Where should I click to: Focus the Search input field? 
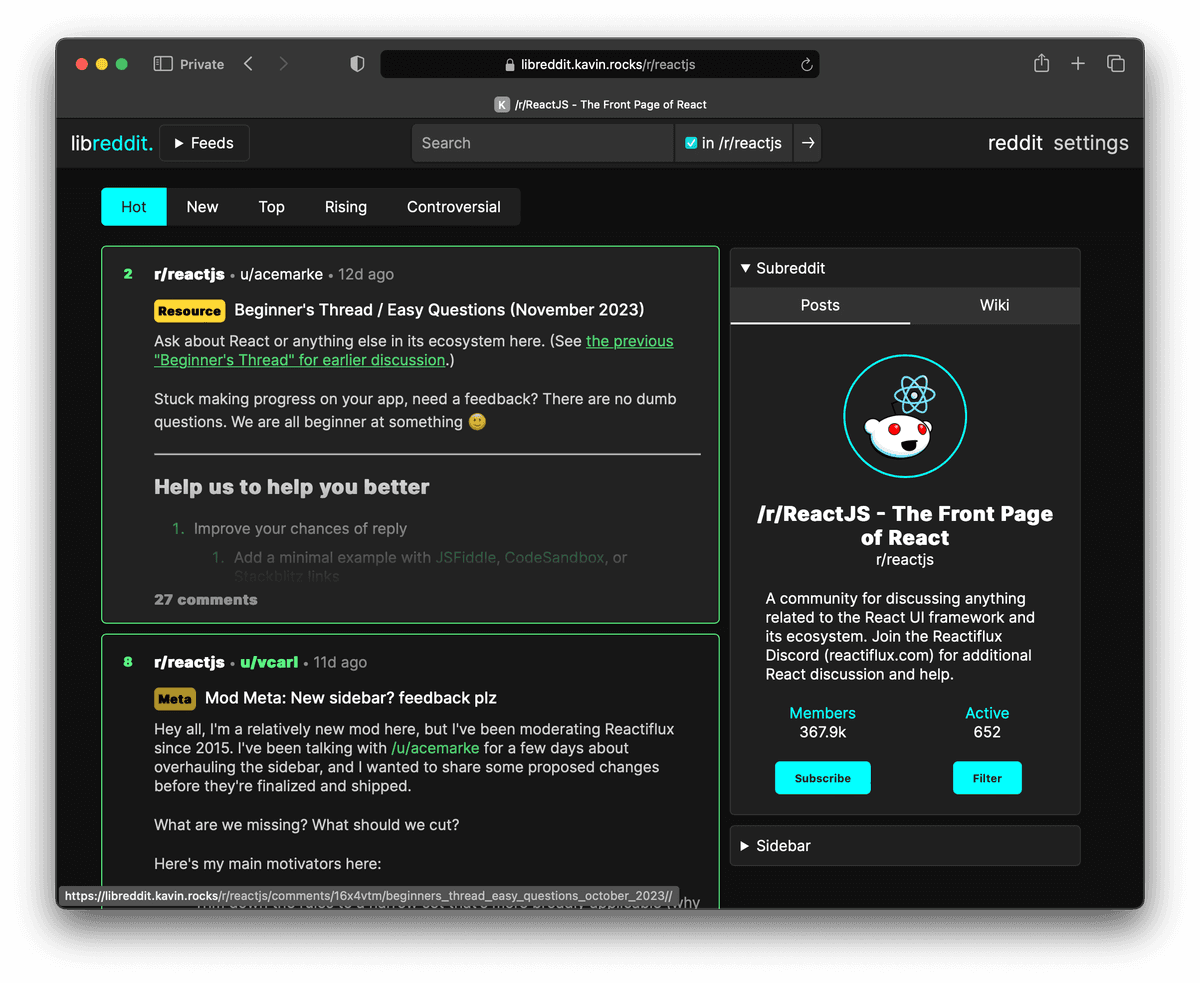coord(543,143)
